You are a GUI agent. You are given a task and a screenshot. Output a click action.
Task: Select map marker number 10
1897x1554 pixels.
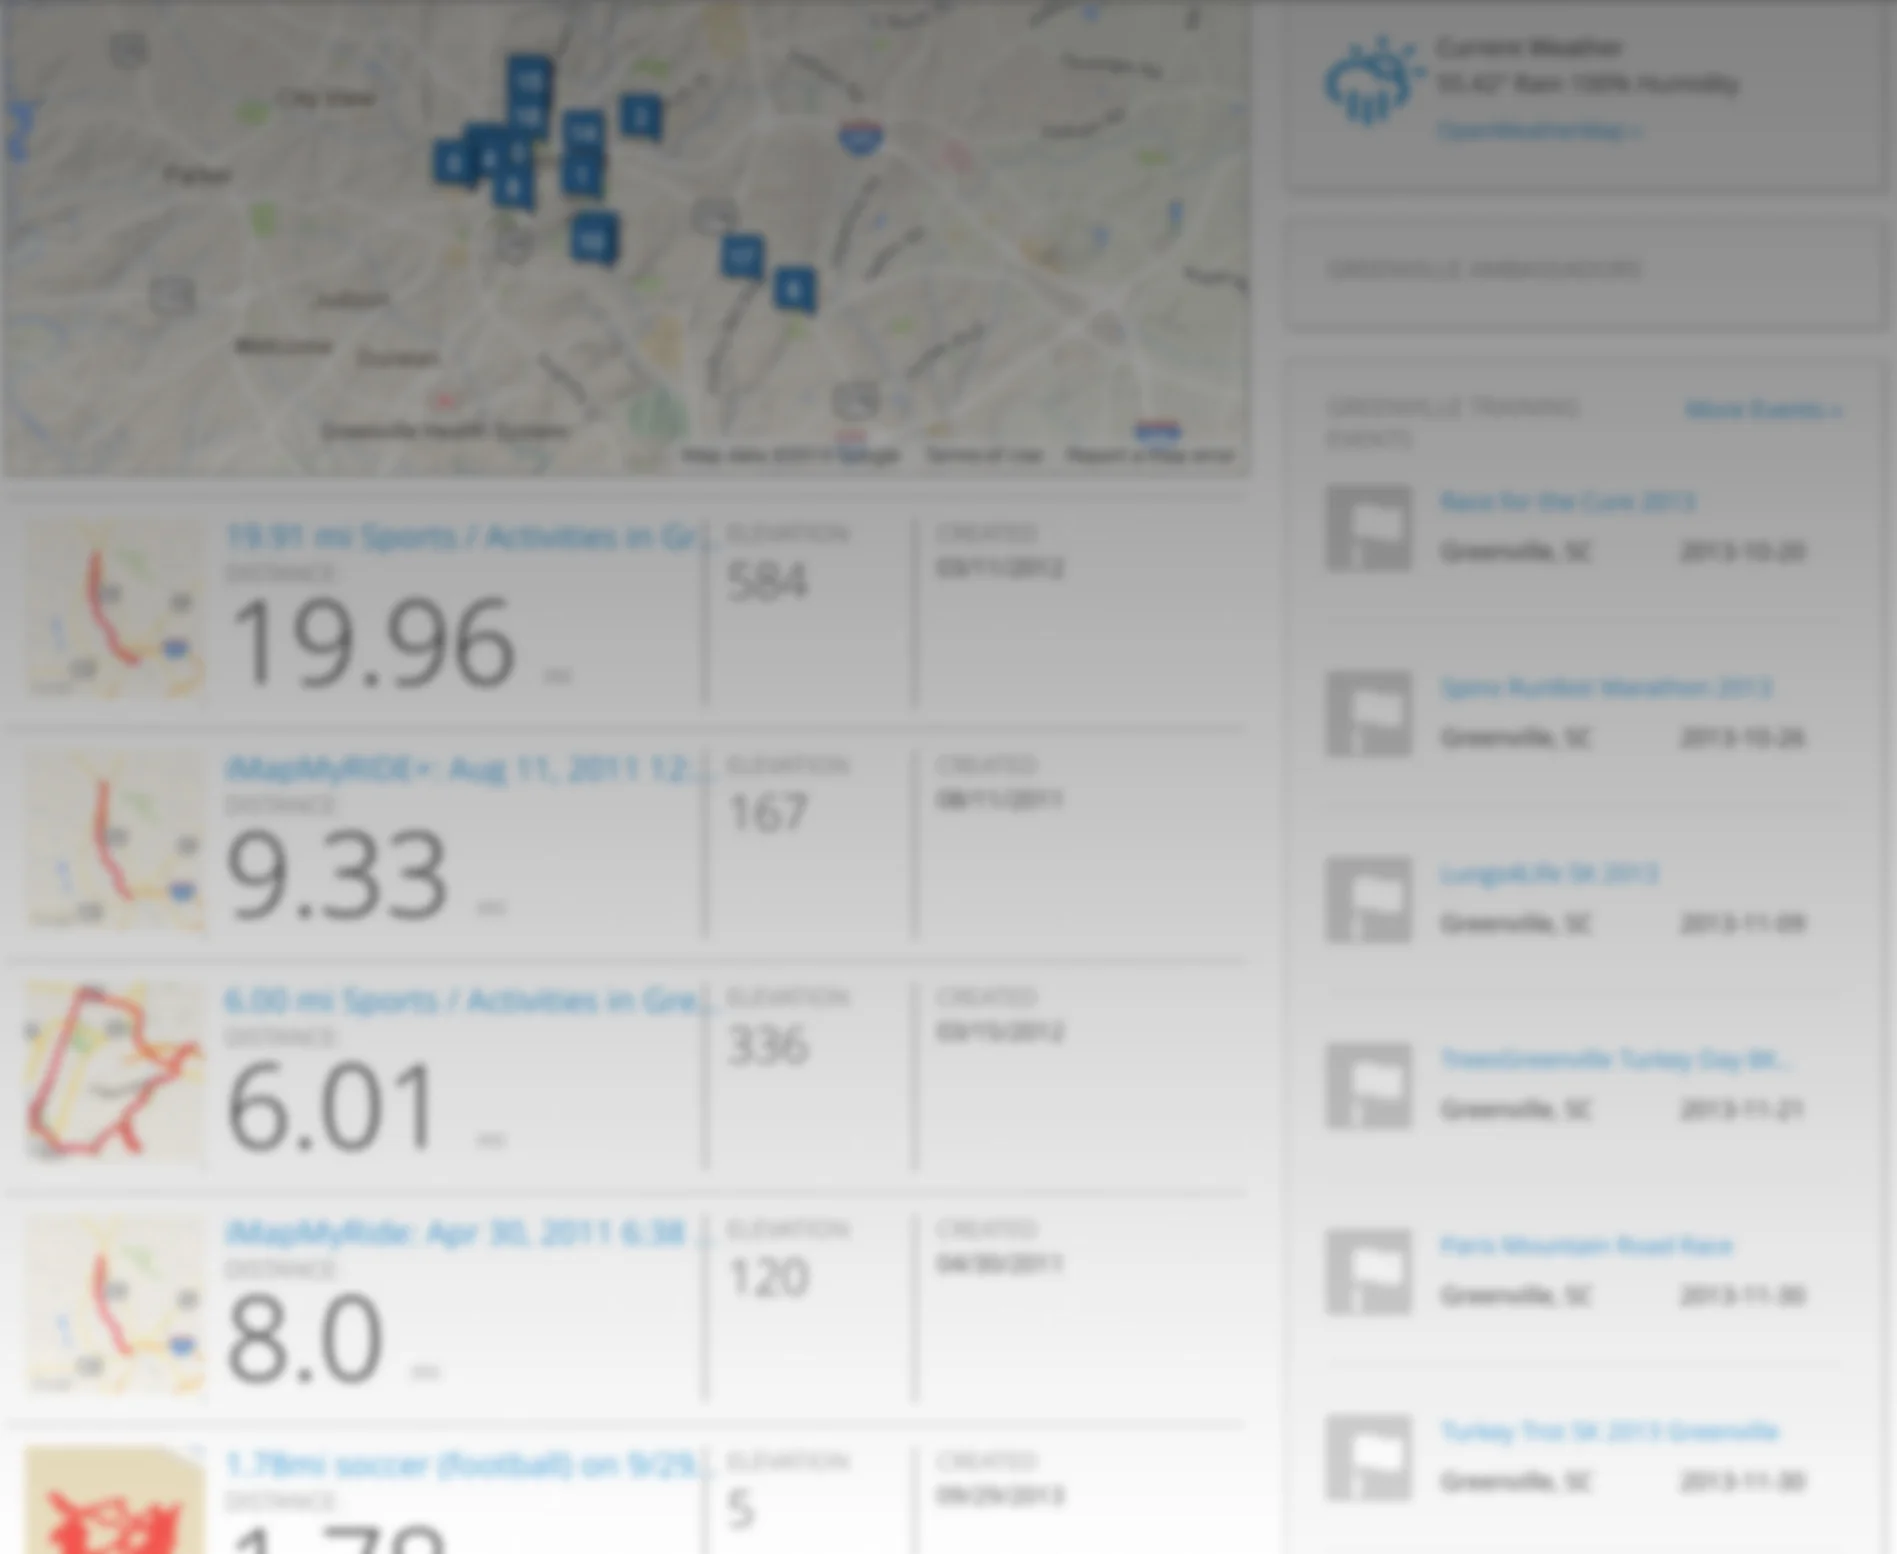pyautogui.click(x=594, y=239)
